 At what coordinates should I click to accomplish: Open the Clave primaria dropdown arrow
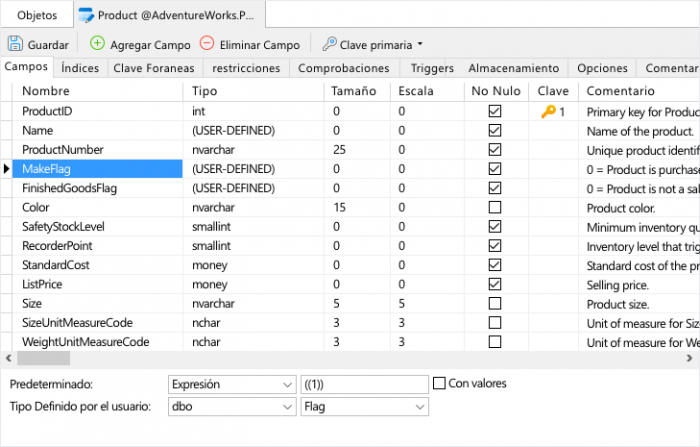pos(420,44)
